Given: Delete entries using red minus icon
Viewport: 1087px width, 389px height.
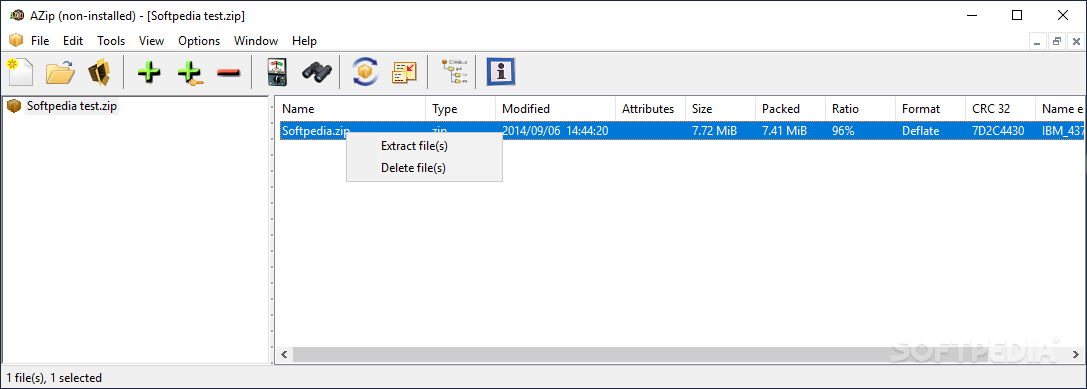Looking at the screenshot, I should (x=228, y=72).
